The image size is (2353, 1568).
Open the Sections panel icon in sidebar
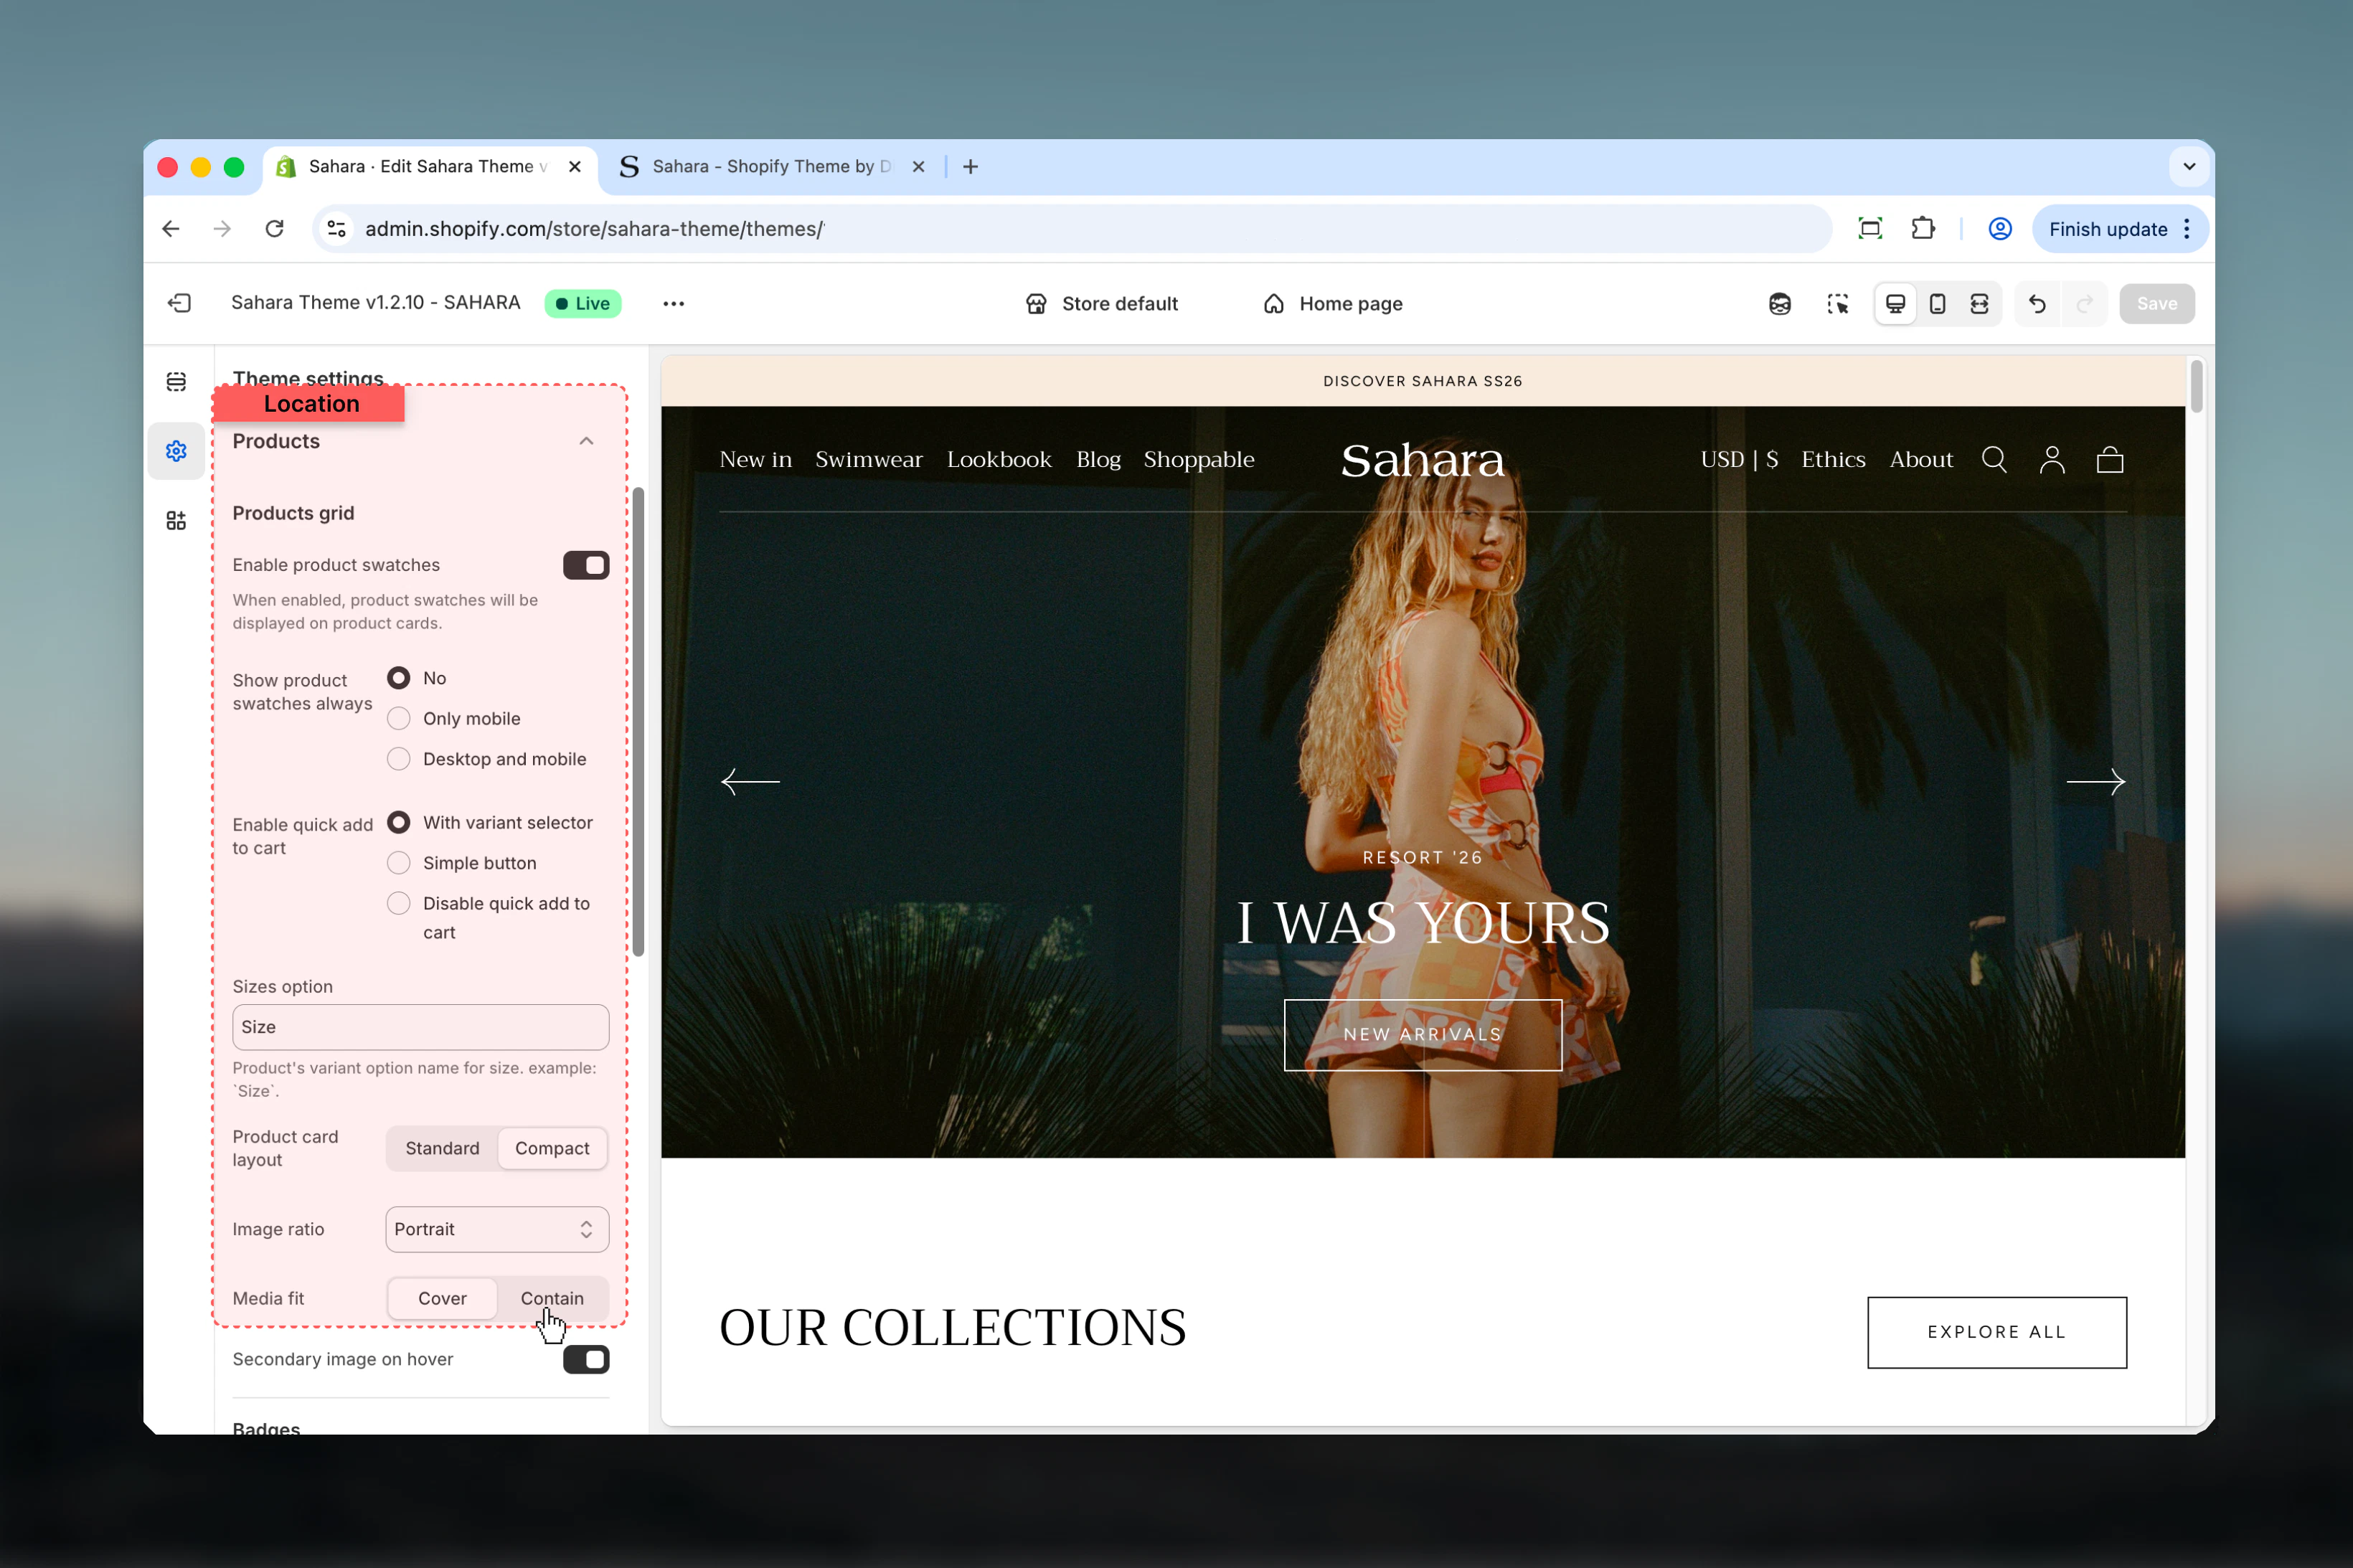(176, 382)
